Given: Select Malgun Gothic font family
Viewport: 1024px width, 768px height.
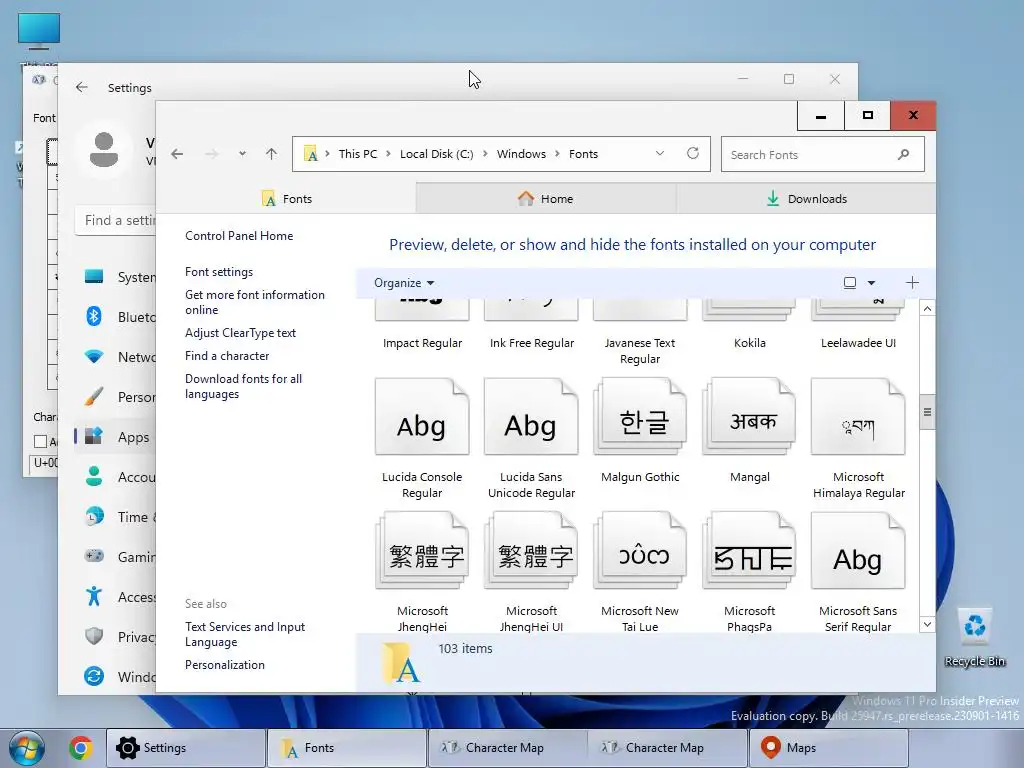Looking at the screenshot, I should 640,431.
